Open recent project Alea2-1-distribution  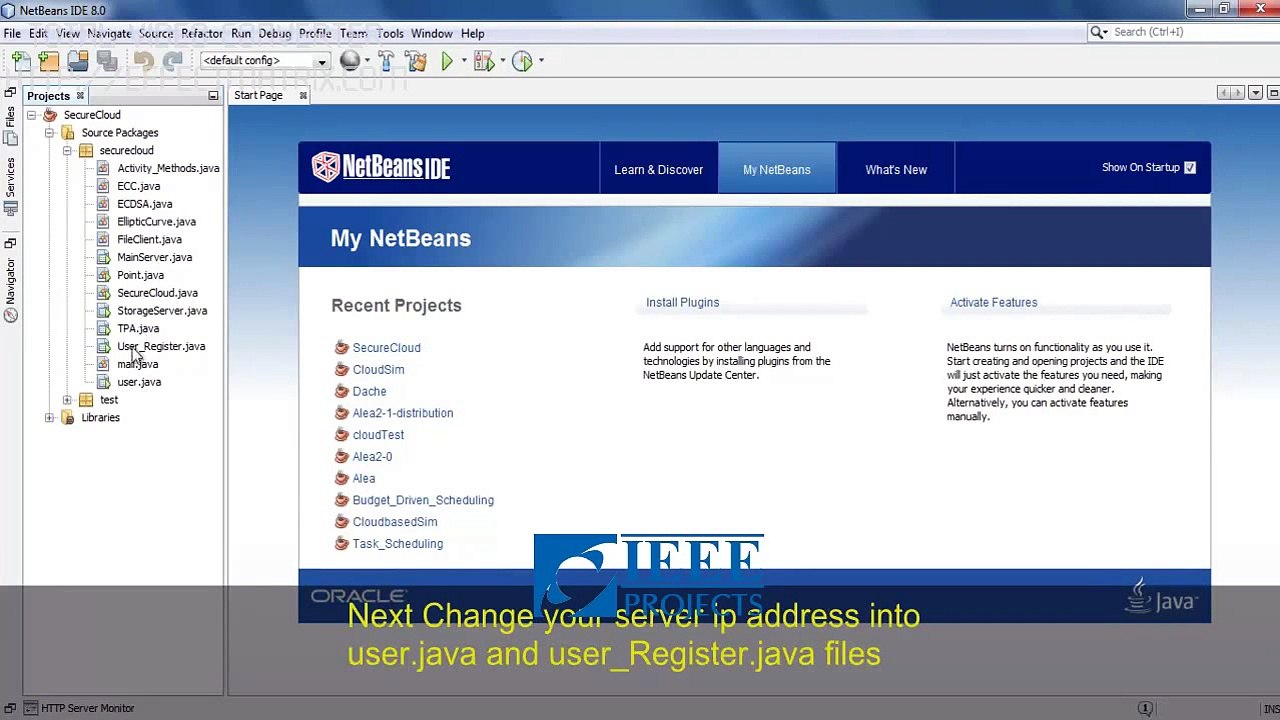click(x=402, y=413)
